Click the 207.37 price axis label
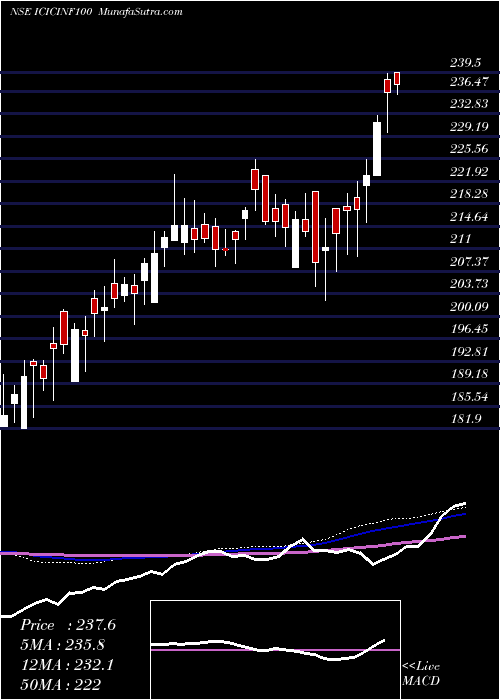The height and width of the screenshot is (700, 500). [469, 262]
